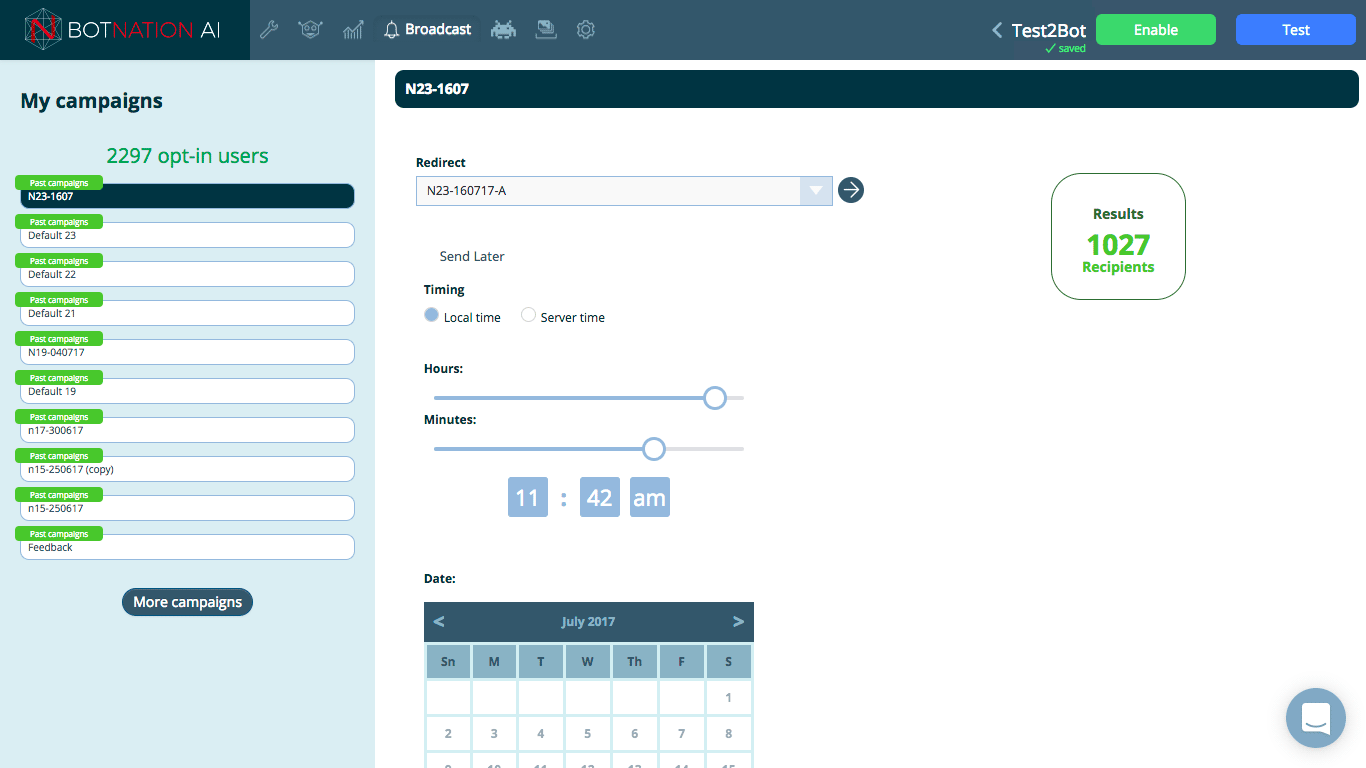Expand the Redirect dropdown list
The image size is (1366, 768).
[816, 191]
